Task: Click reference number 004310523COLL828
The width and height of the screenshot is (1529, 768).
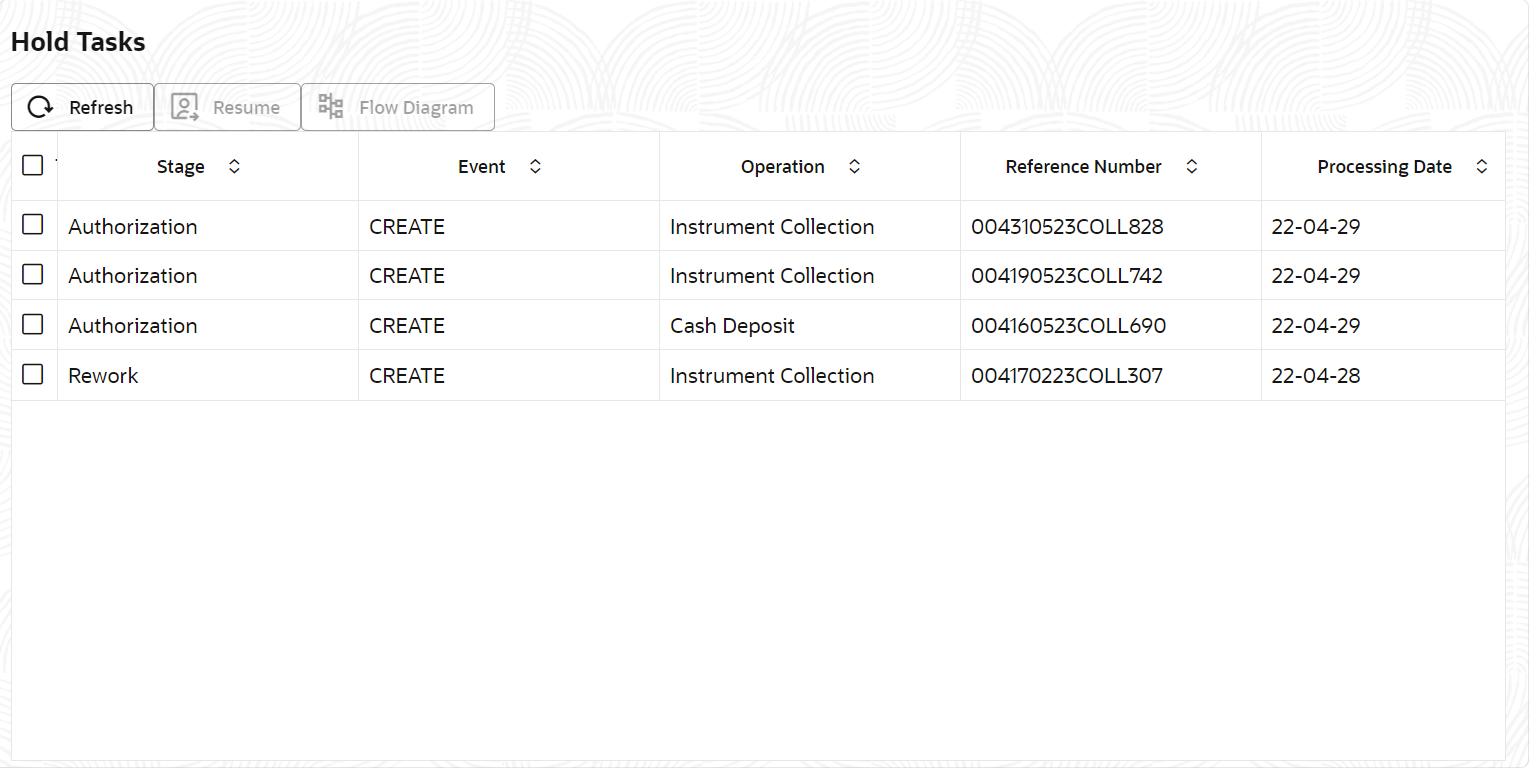Action: tap(1067, 227)
